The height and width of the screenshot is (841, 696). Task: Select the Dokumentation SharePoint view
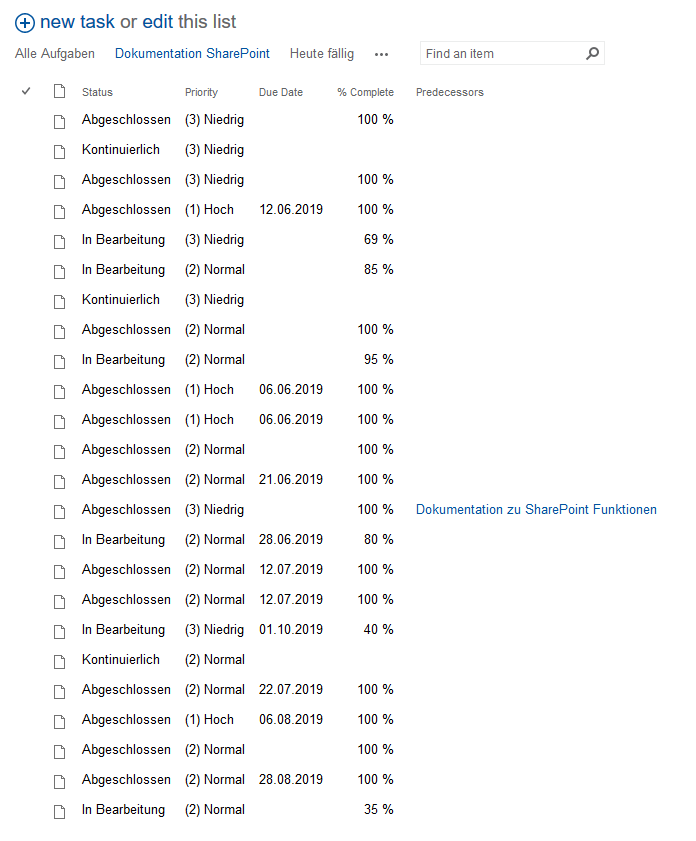click(192, 54)
